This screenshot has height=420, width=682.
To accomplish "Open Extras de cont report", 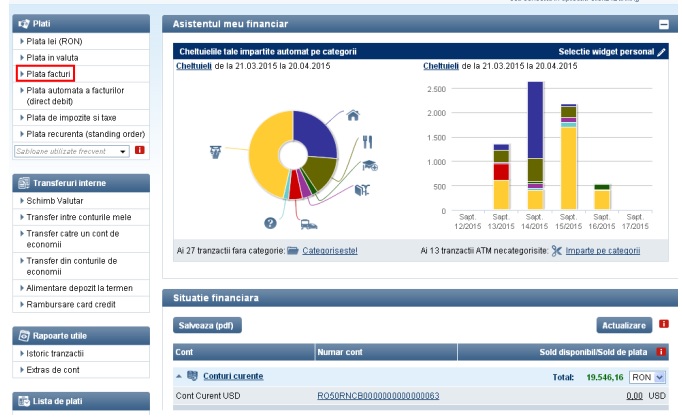I will pos(53,370).
